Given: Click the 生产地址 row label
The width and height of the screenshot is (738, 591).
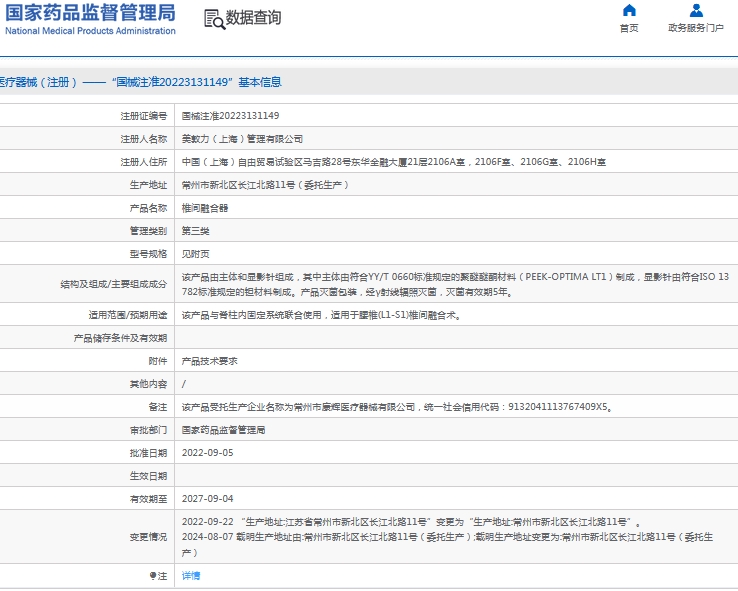Looking at the screenshot, I should 148,185.
